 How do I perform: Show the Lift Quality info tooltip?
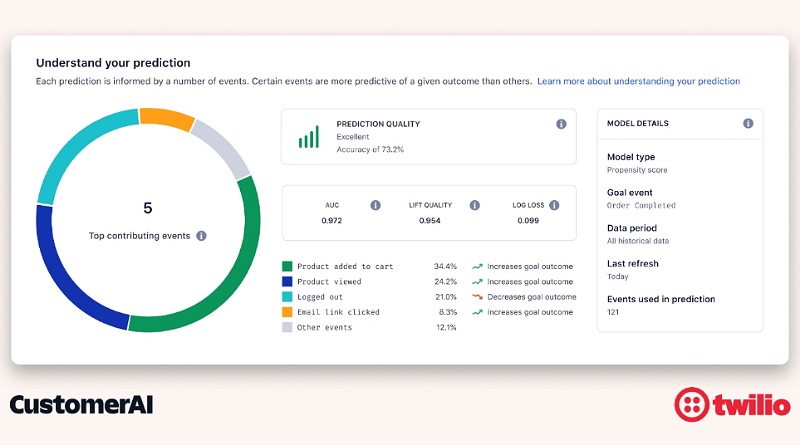coord(474,205)
